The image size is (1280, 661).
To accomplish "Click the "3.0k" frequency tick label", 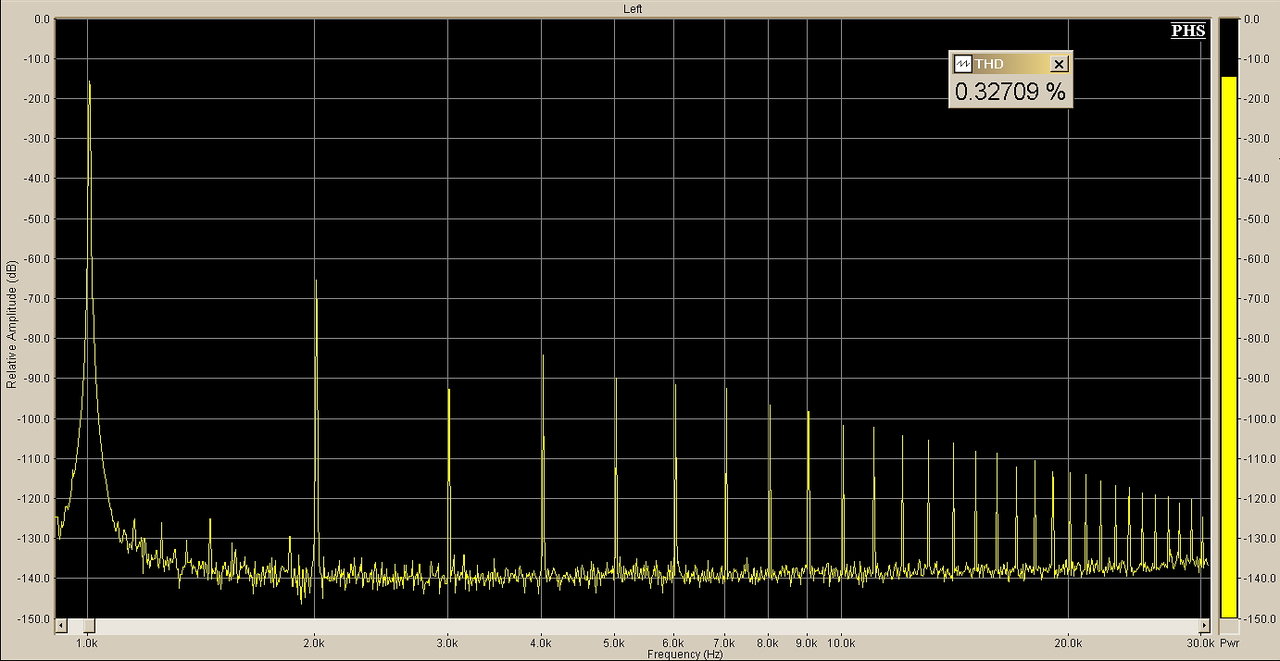I will [448, 642].
